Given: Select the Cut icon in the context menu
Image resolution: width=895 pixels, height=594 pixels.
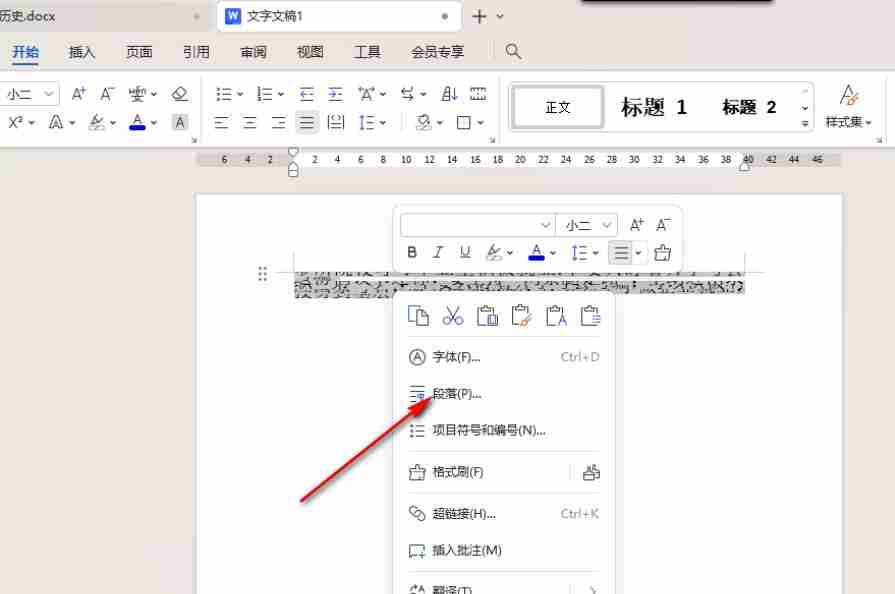Looking at the screenshot, I should point(453,315).
